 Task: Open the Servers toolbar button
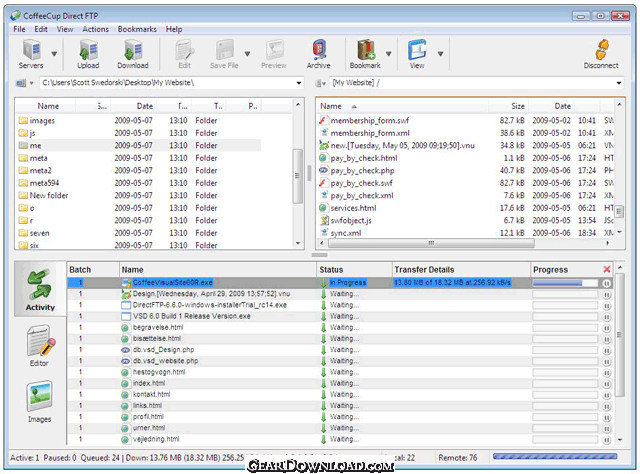[31, 53]
